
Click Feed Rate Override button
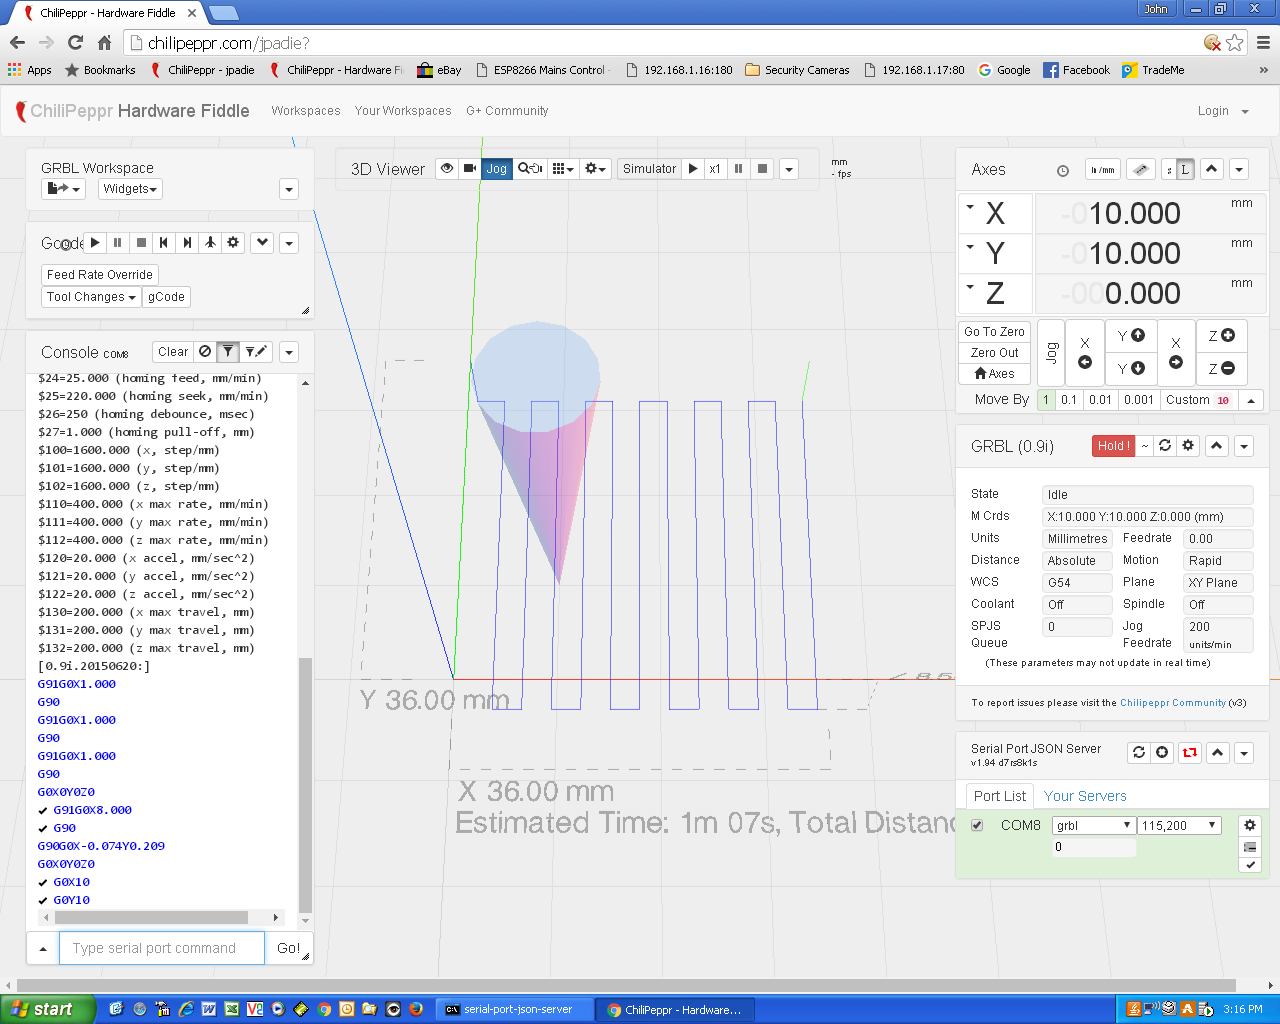coord(100,274)
